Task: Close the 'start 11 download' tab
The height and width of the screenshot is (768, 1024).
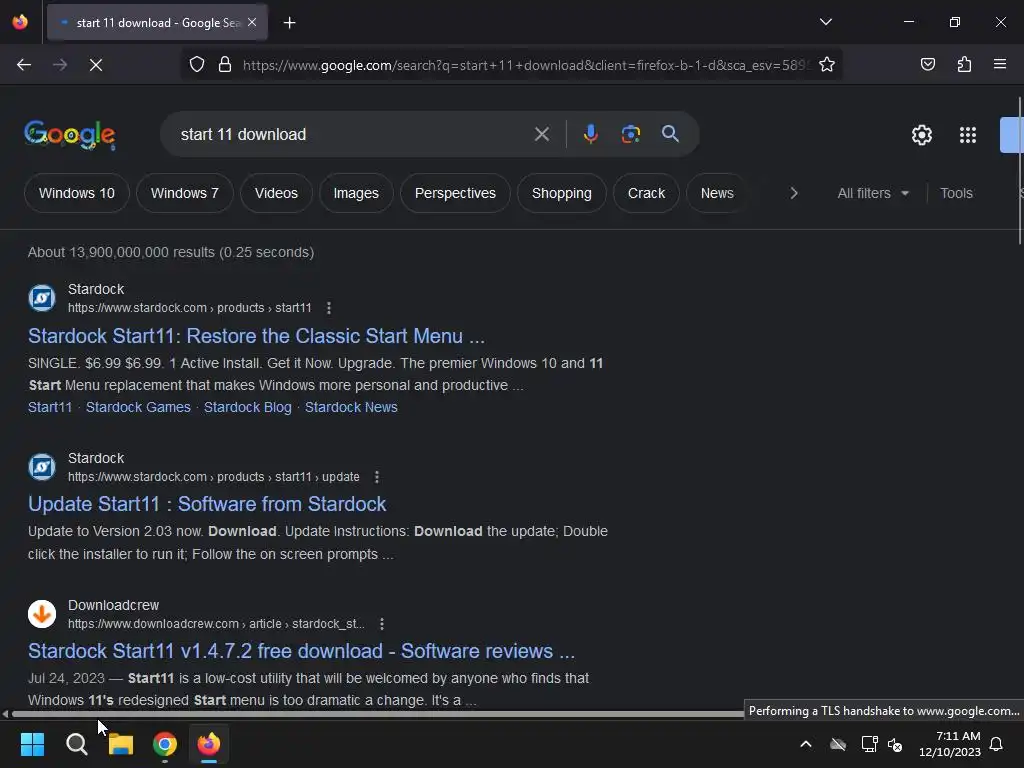Action: [252, 22]
